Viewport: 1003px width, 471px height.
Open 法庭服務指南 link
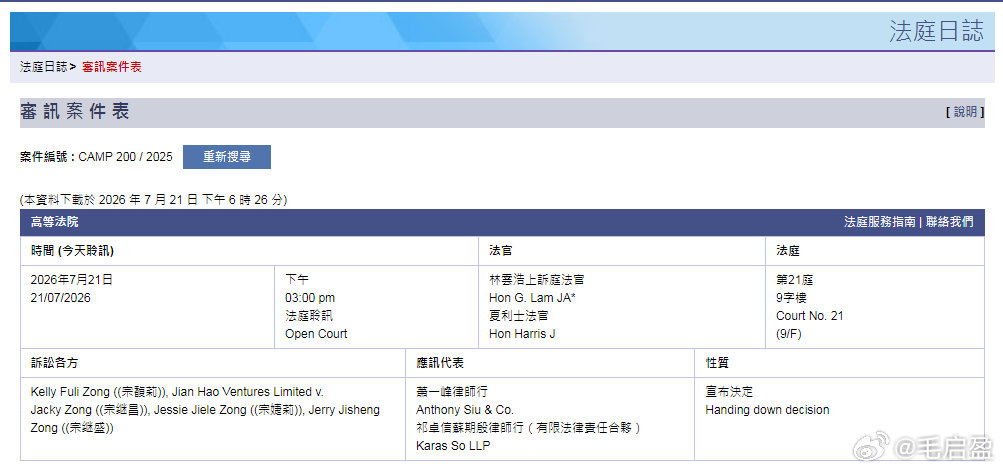pyautogui.click(x=880, y=222)
